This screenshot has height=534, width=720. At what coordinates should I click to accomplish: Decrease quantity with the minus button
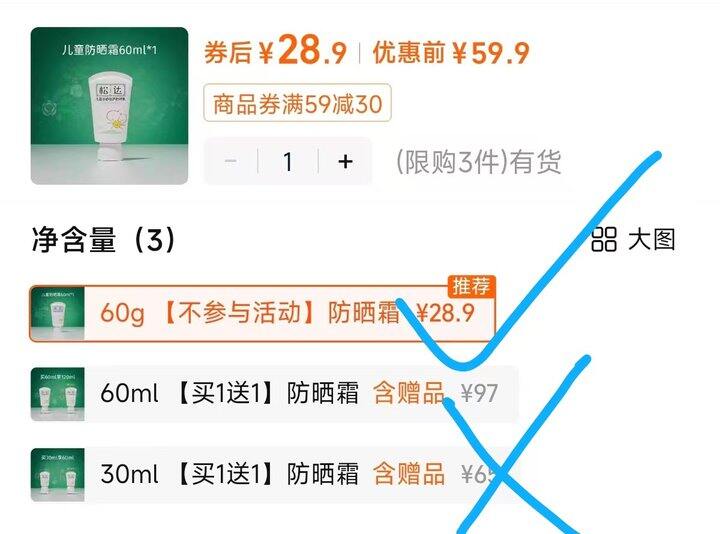point(231,161)
